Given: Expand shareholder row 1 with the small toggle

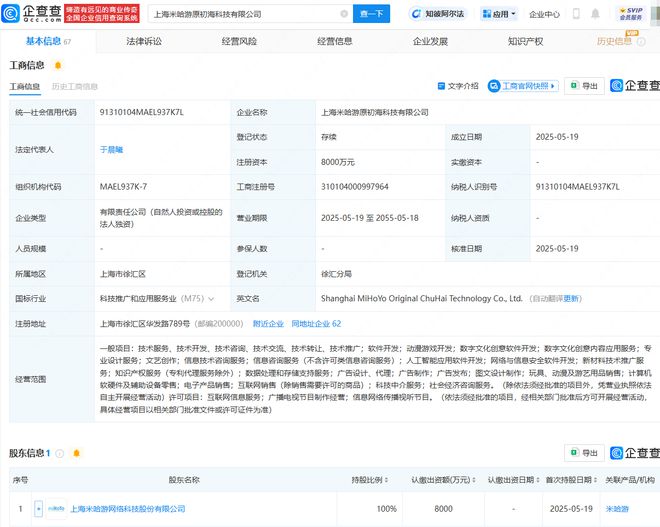Looking at the screenshot, I should pyautogui.click(x=38, y=509).
